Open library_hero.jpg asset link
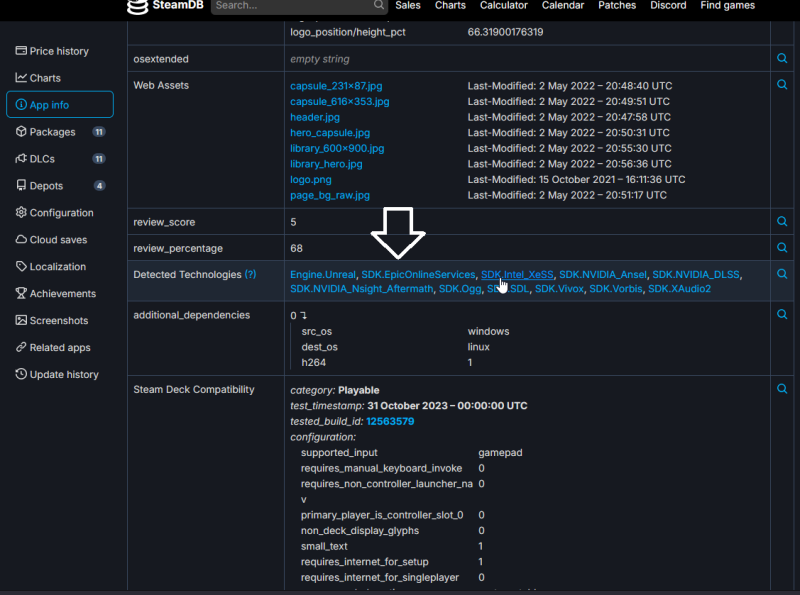Screen dimensions: 800x595 [x=326, y=164]
